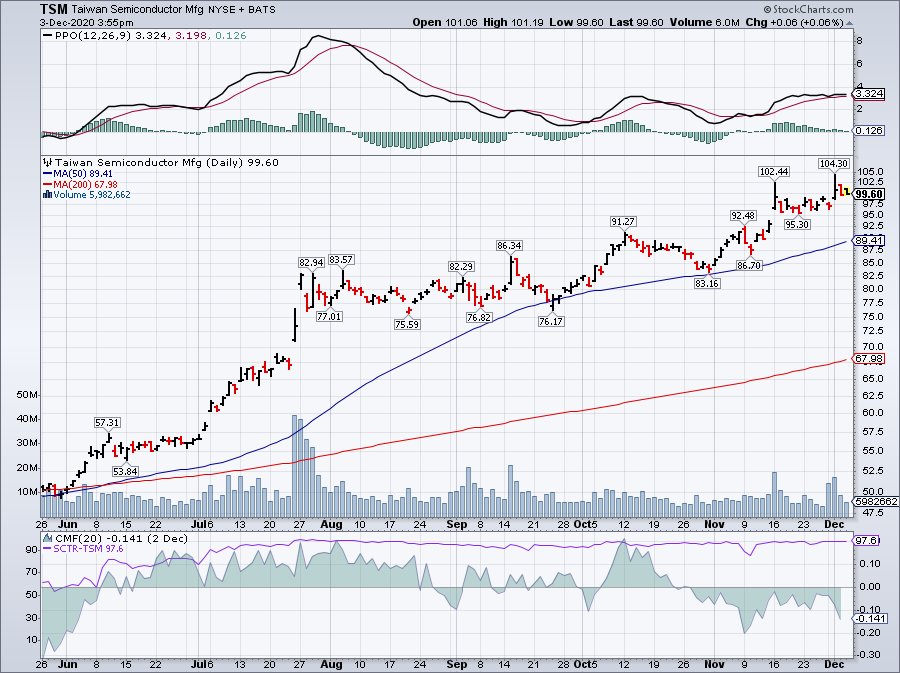Screen dimensions: 900x673
Task: Click the blue 89.41 MA value tag on the right axis
Action: point(869,241)
